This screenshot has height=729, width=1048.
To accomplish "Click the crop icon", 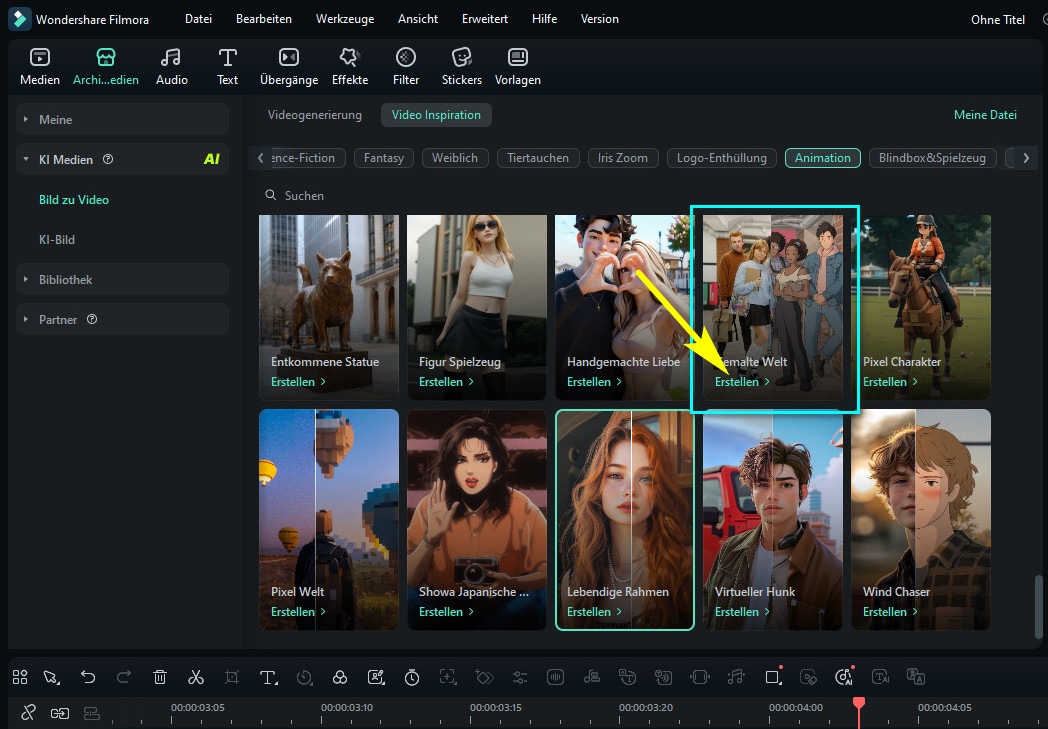I will tap(232, 677).
